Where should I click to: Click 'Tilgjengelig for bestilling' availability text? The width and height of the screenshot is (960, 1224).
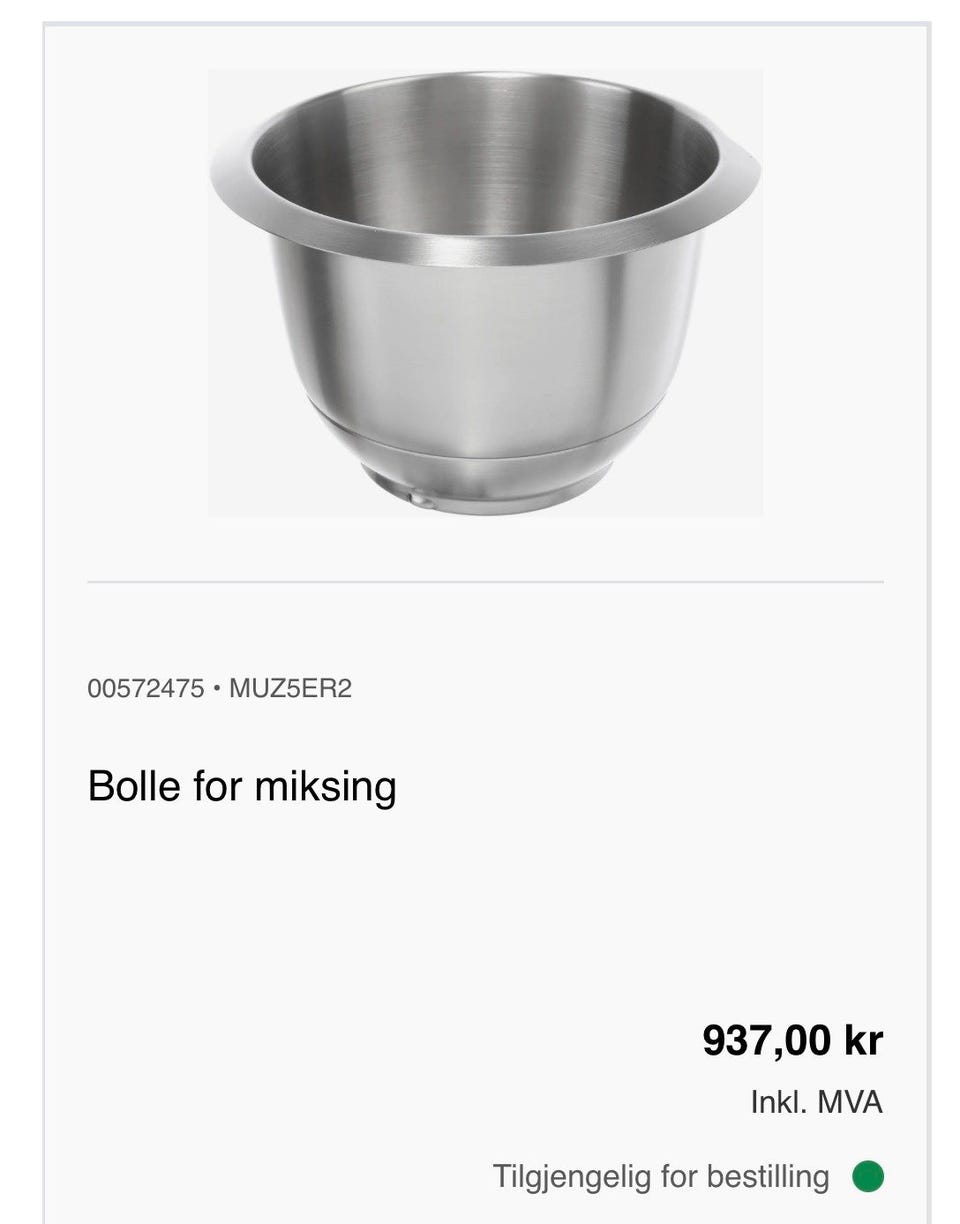tap(660, 1176)
